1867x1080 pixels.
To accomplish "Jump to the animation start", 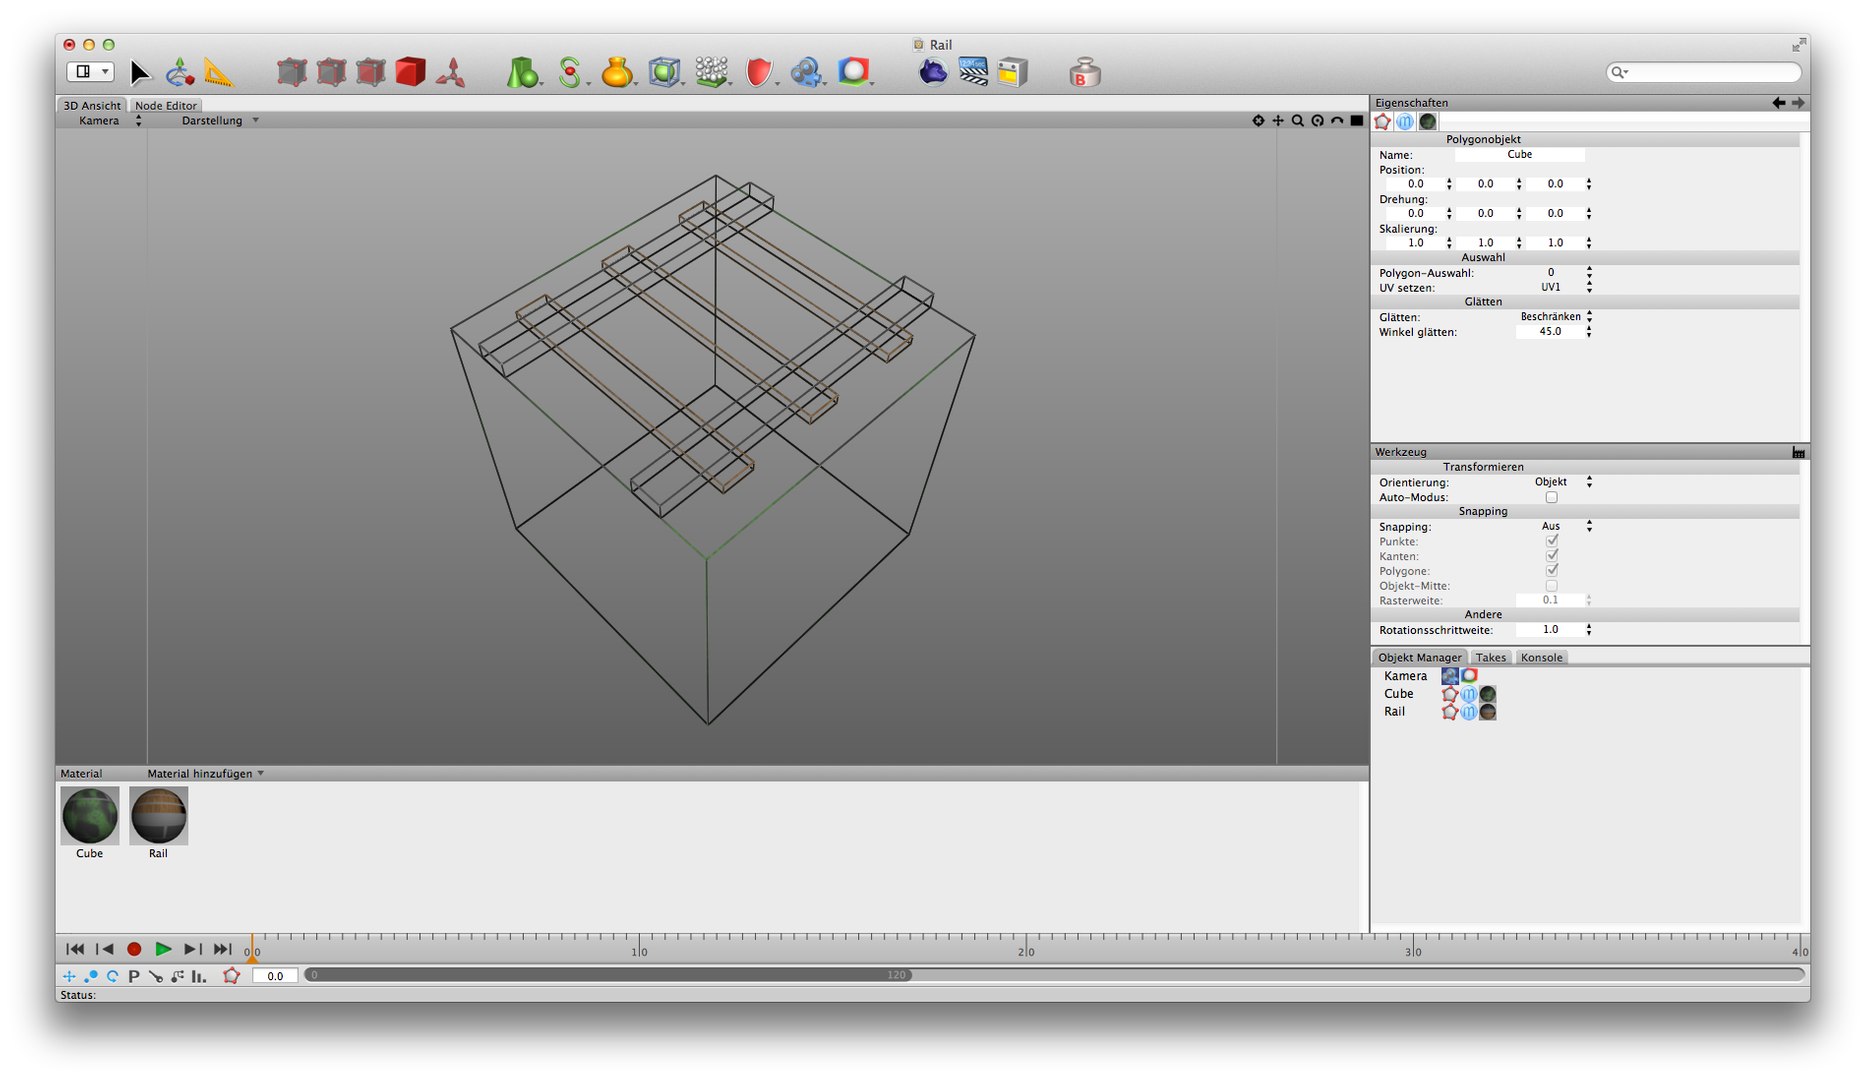I will pyautogui.click(x=75, y=949).
